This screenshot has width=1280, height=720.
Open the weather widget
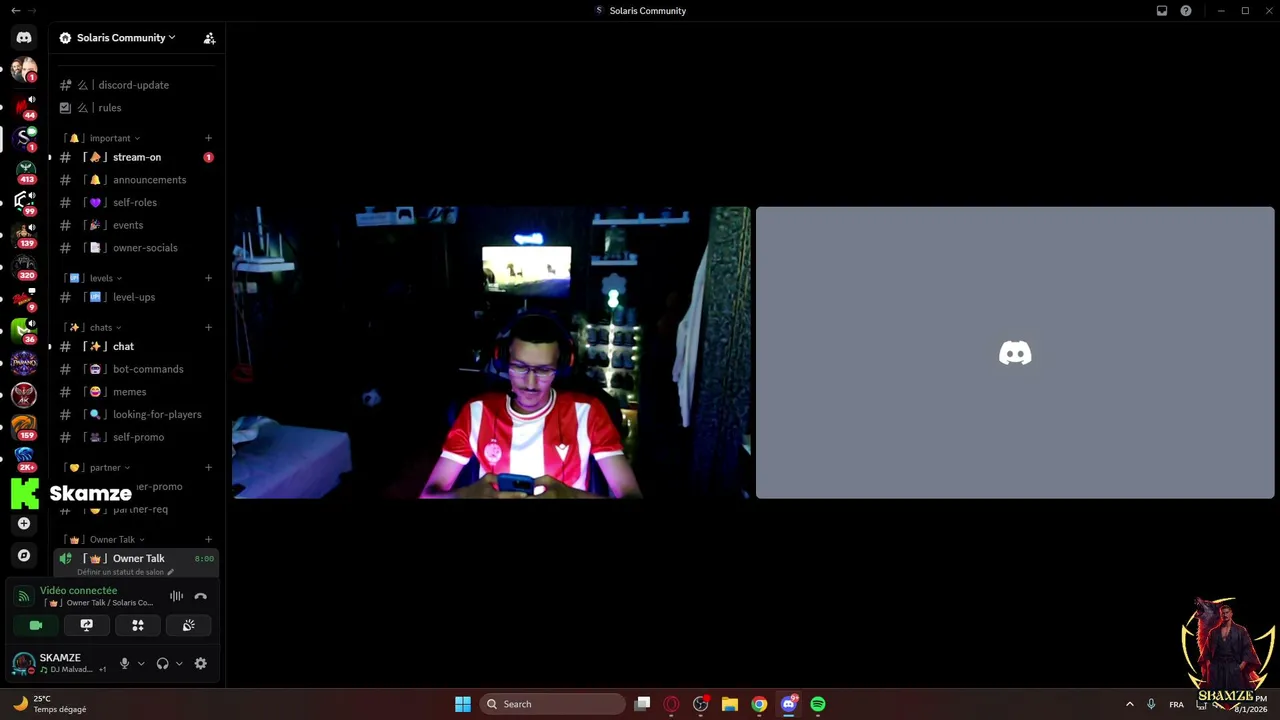tap(52, 704)
